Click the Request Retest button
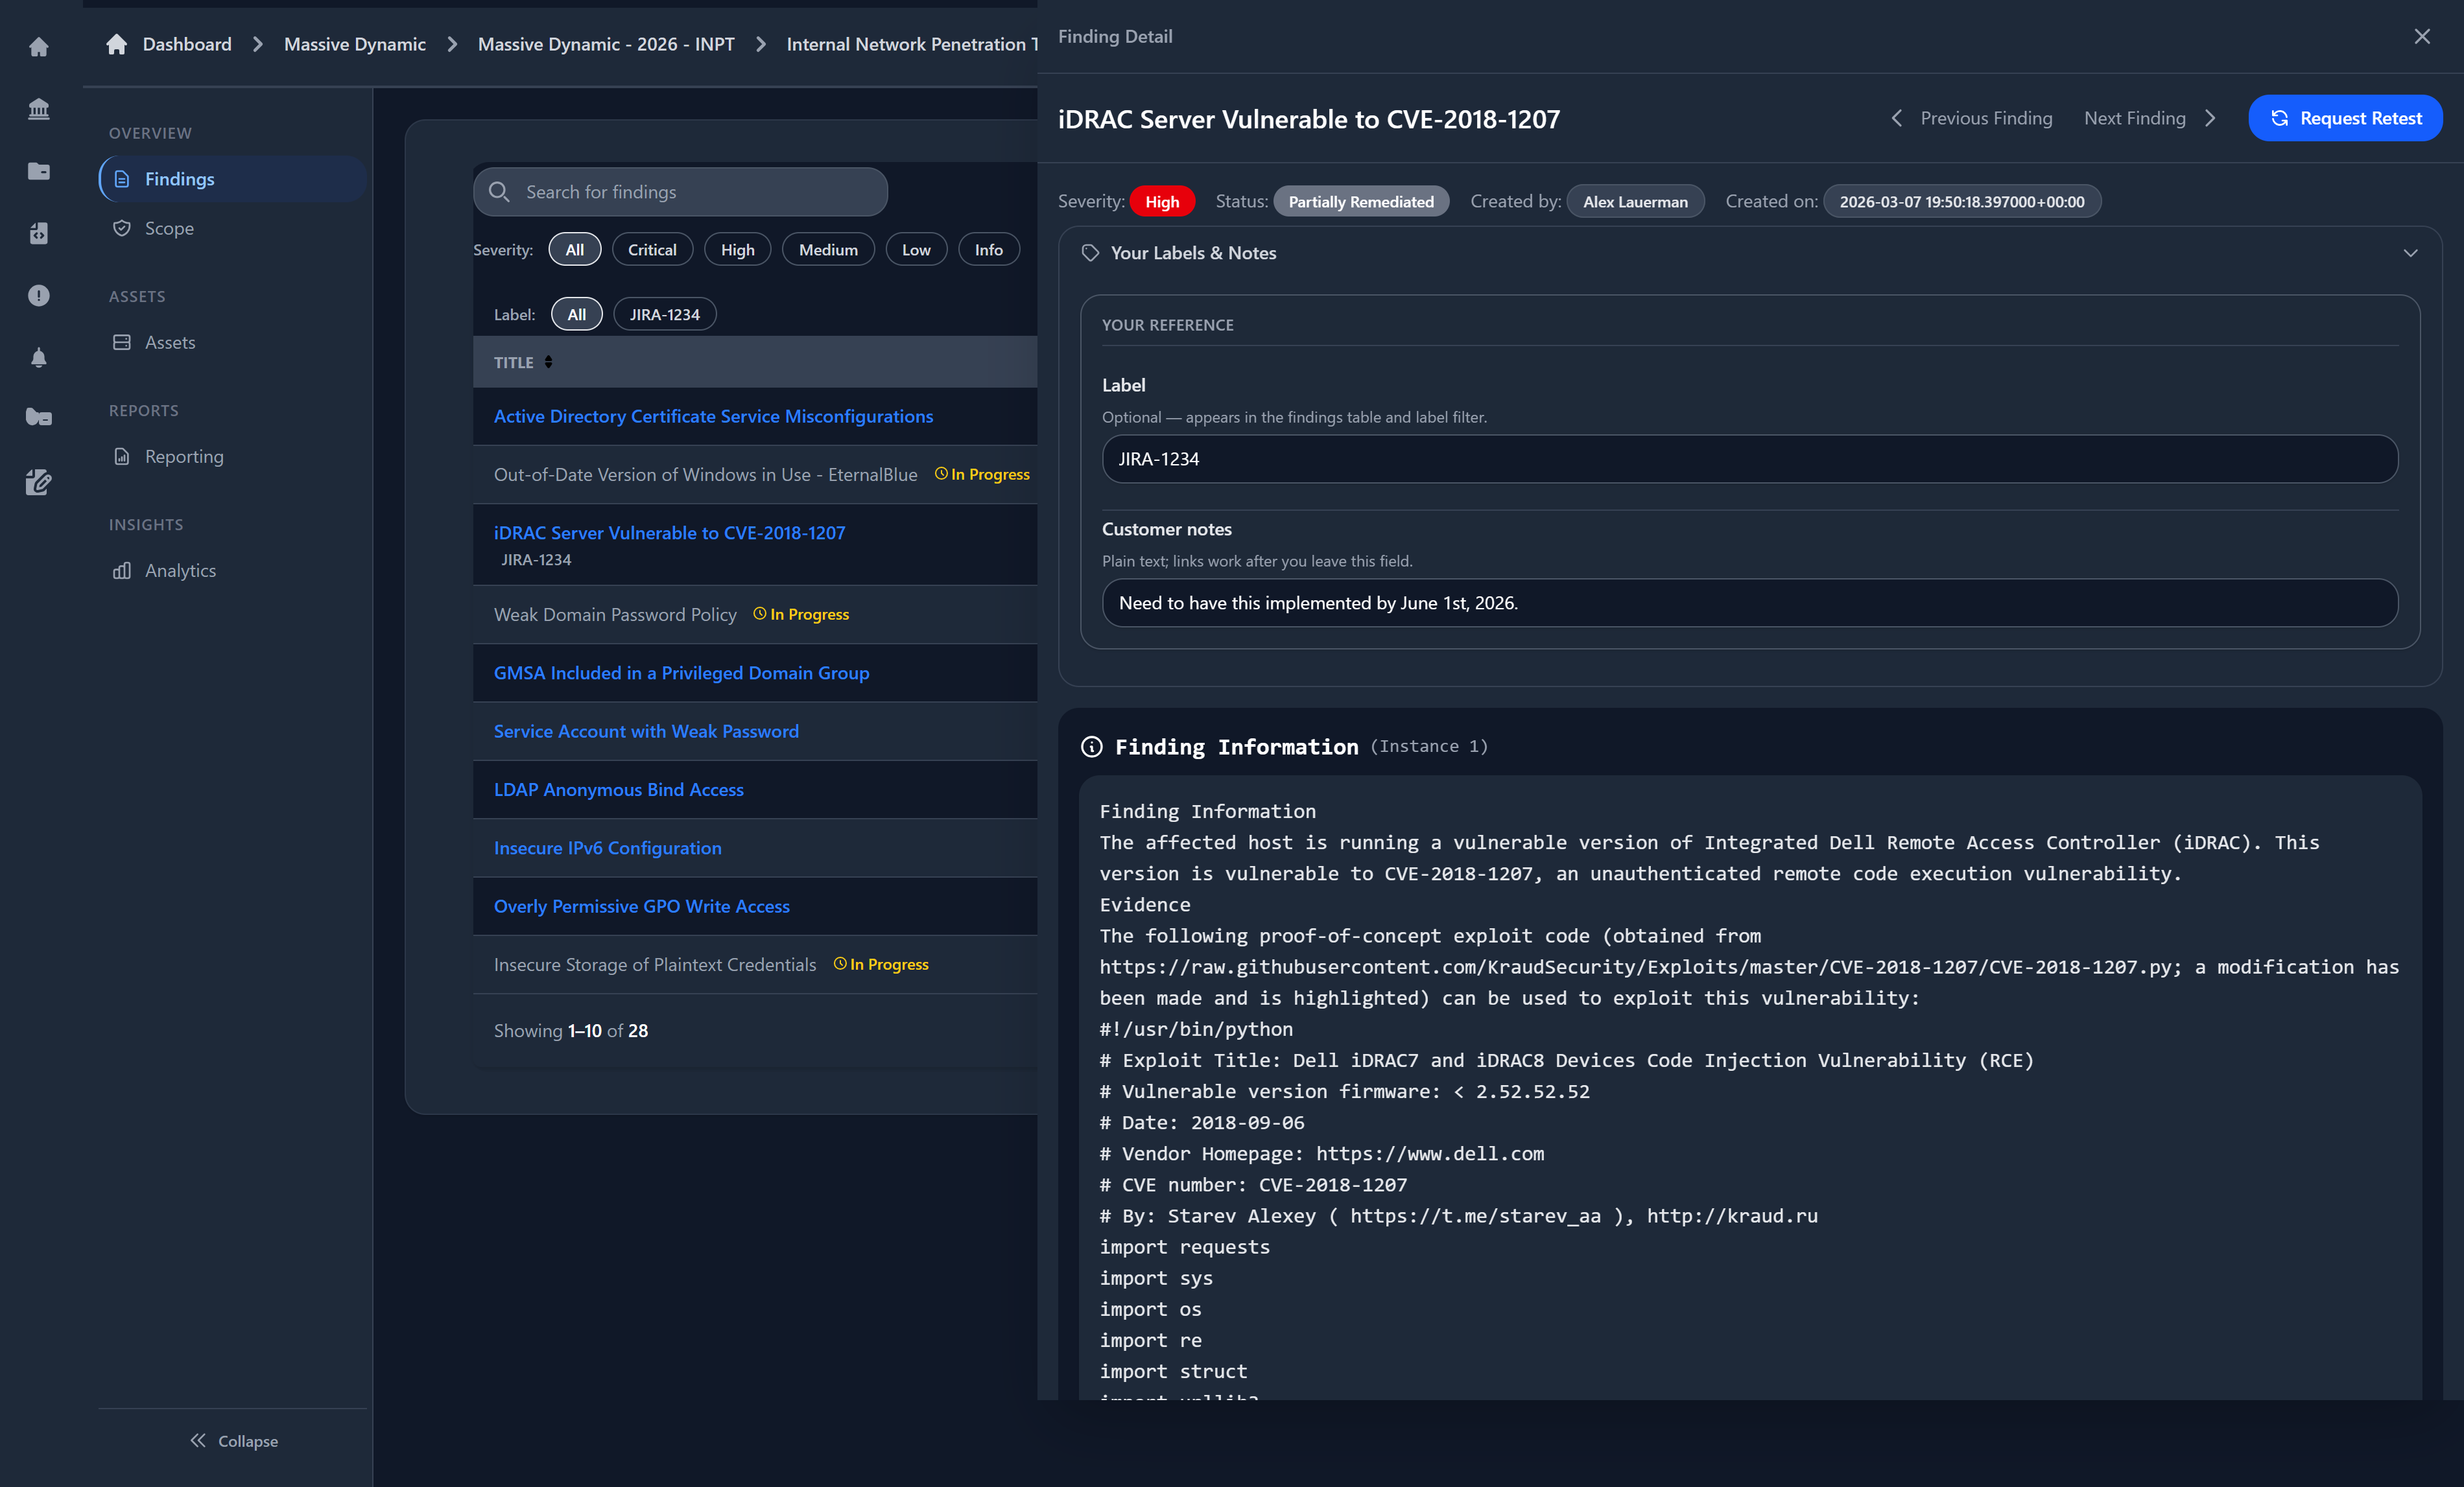Screen dimensions: 2464x1487 [2345, 118]
